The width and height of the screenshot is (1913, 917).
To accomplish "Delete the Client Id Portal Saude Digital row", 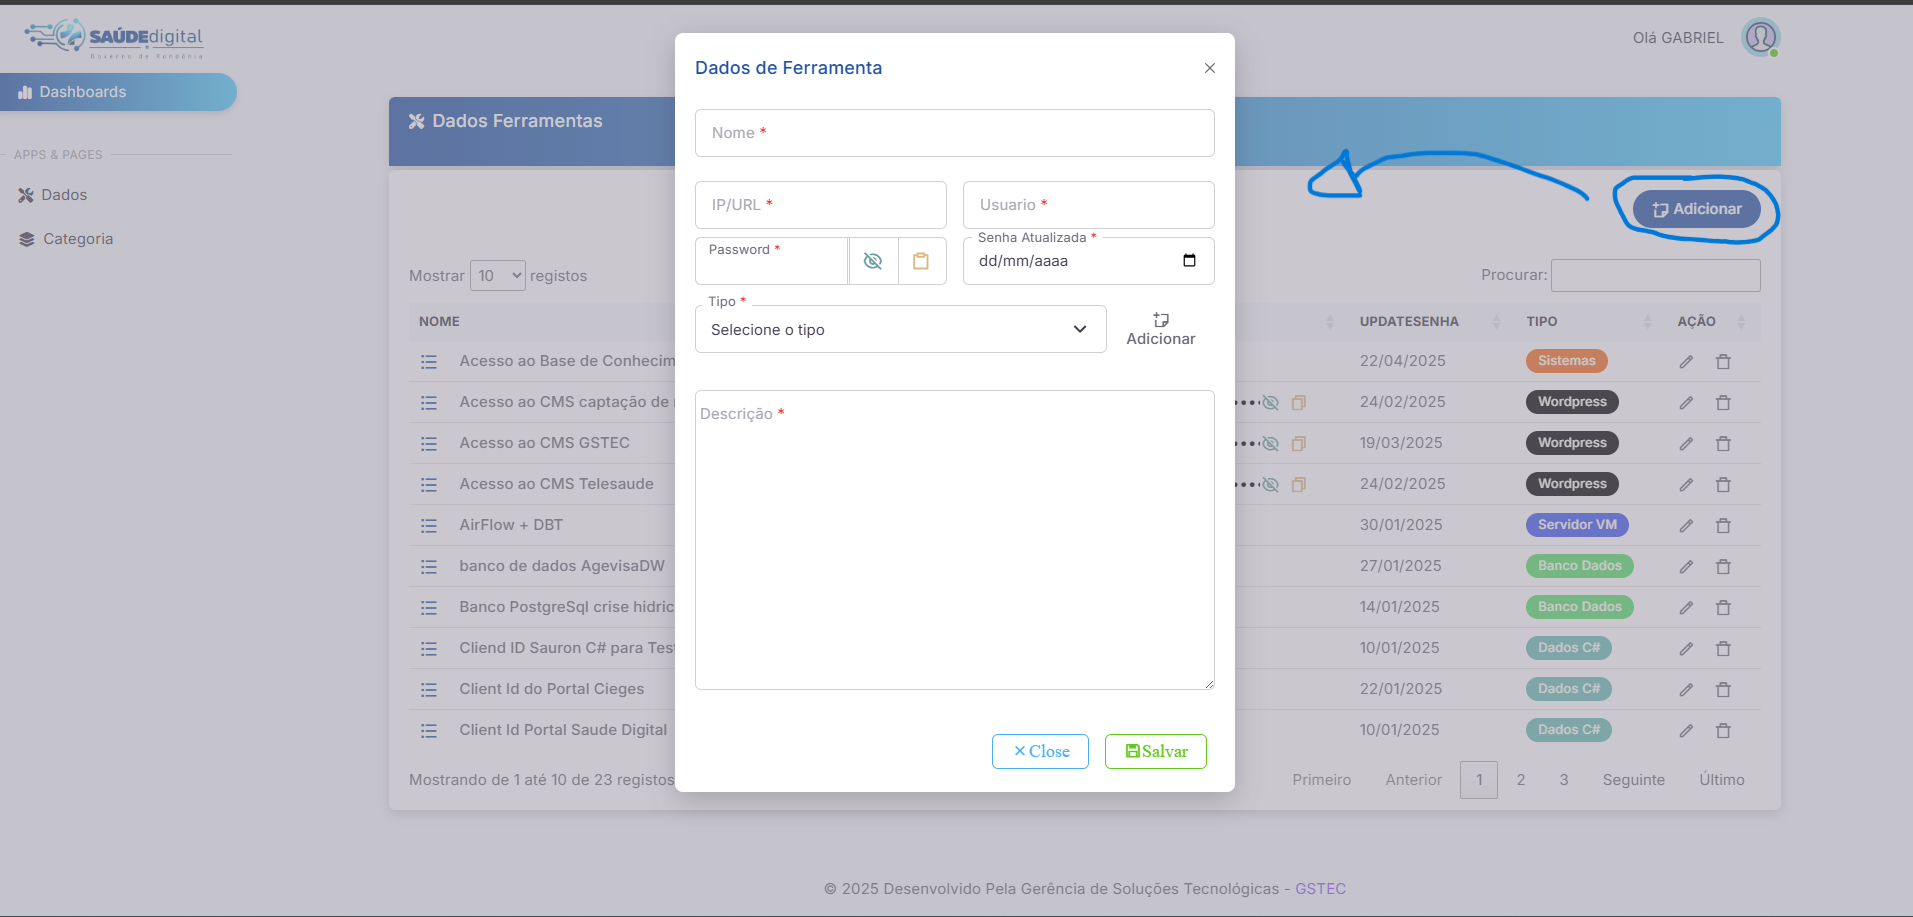I will coord(1723,730).
